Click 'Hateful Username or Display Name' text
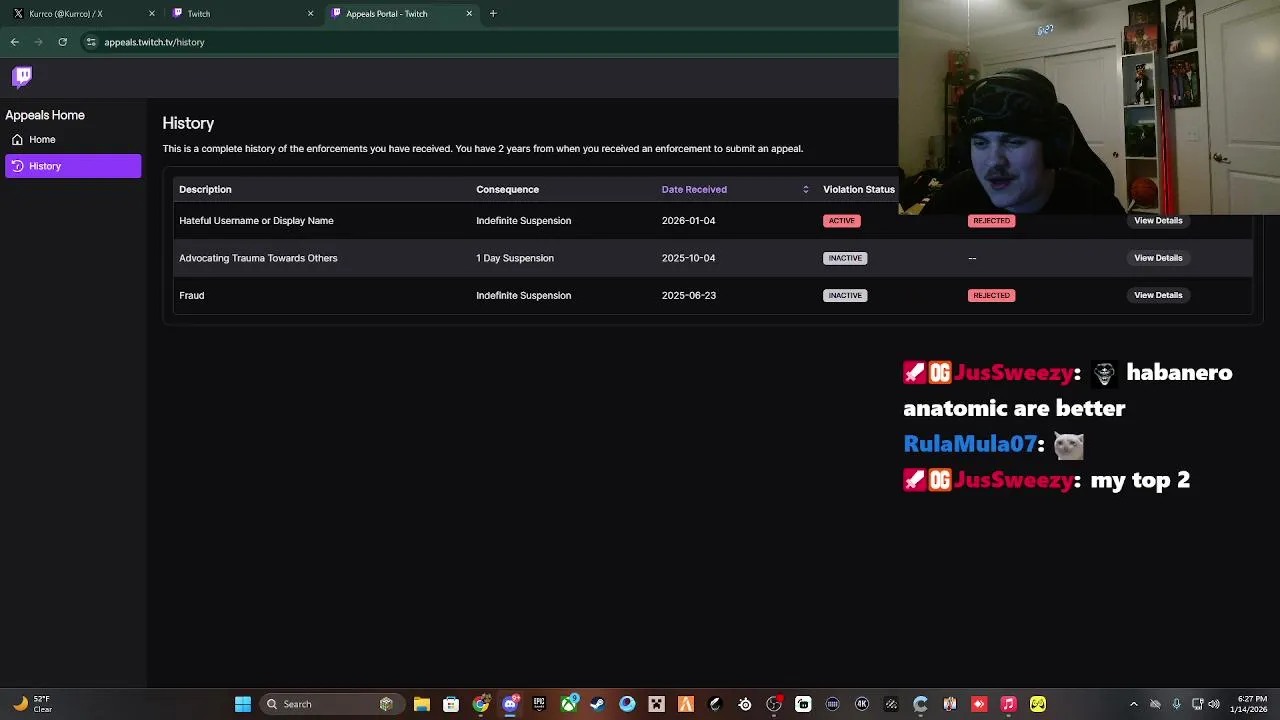Screen dimensions: 1280x720 pyautogui.click(x=256, y=220)
